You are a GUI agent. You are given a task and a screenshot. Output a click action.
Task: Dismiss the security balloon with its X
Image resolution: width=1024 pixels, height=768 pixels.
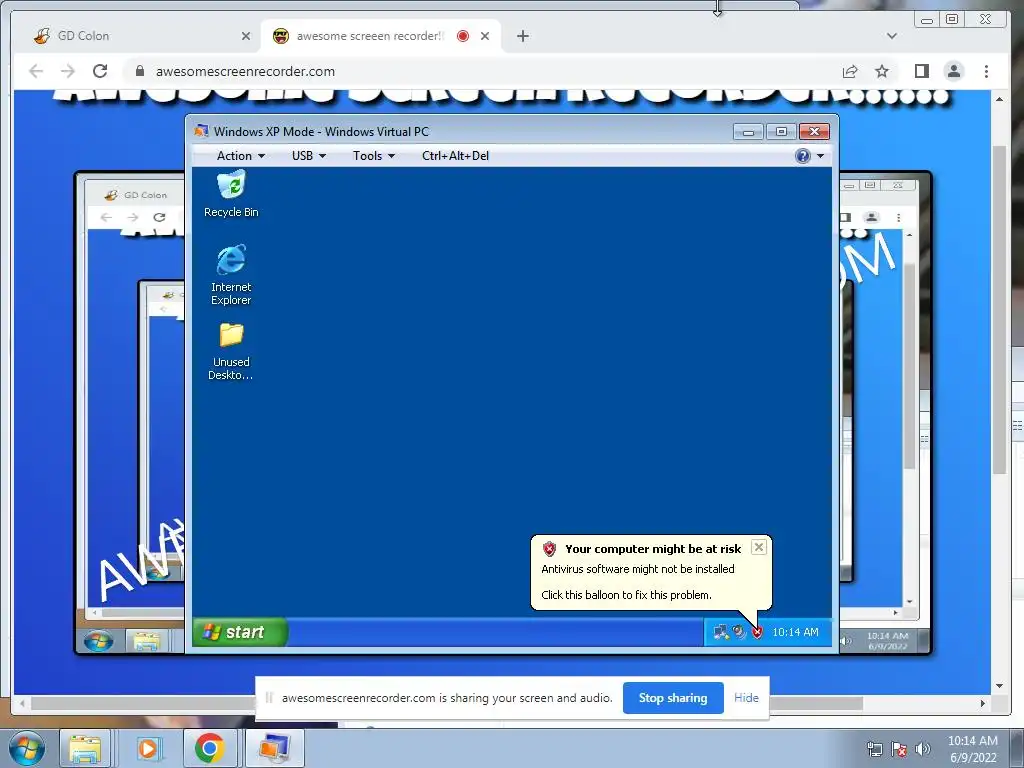pyautogui.click(x=758, y=547)
